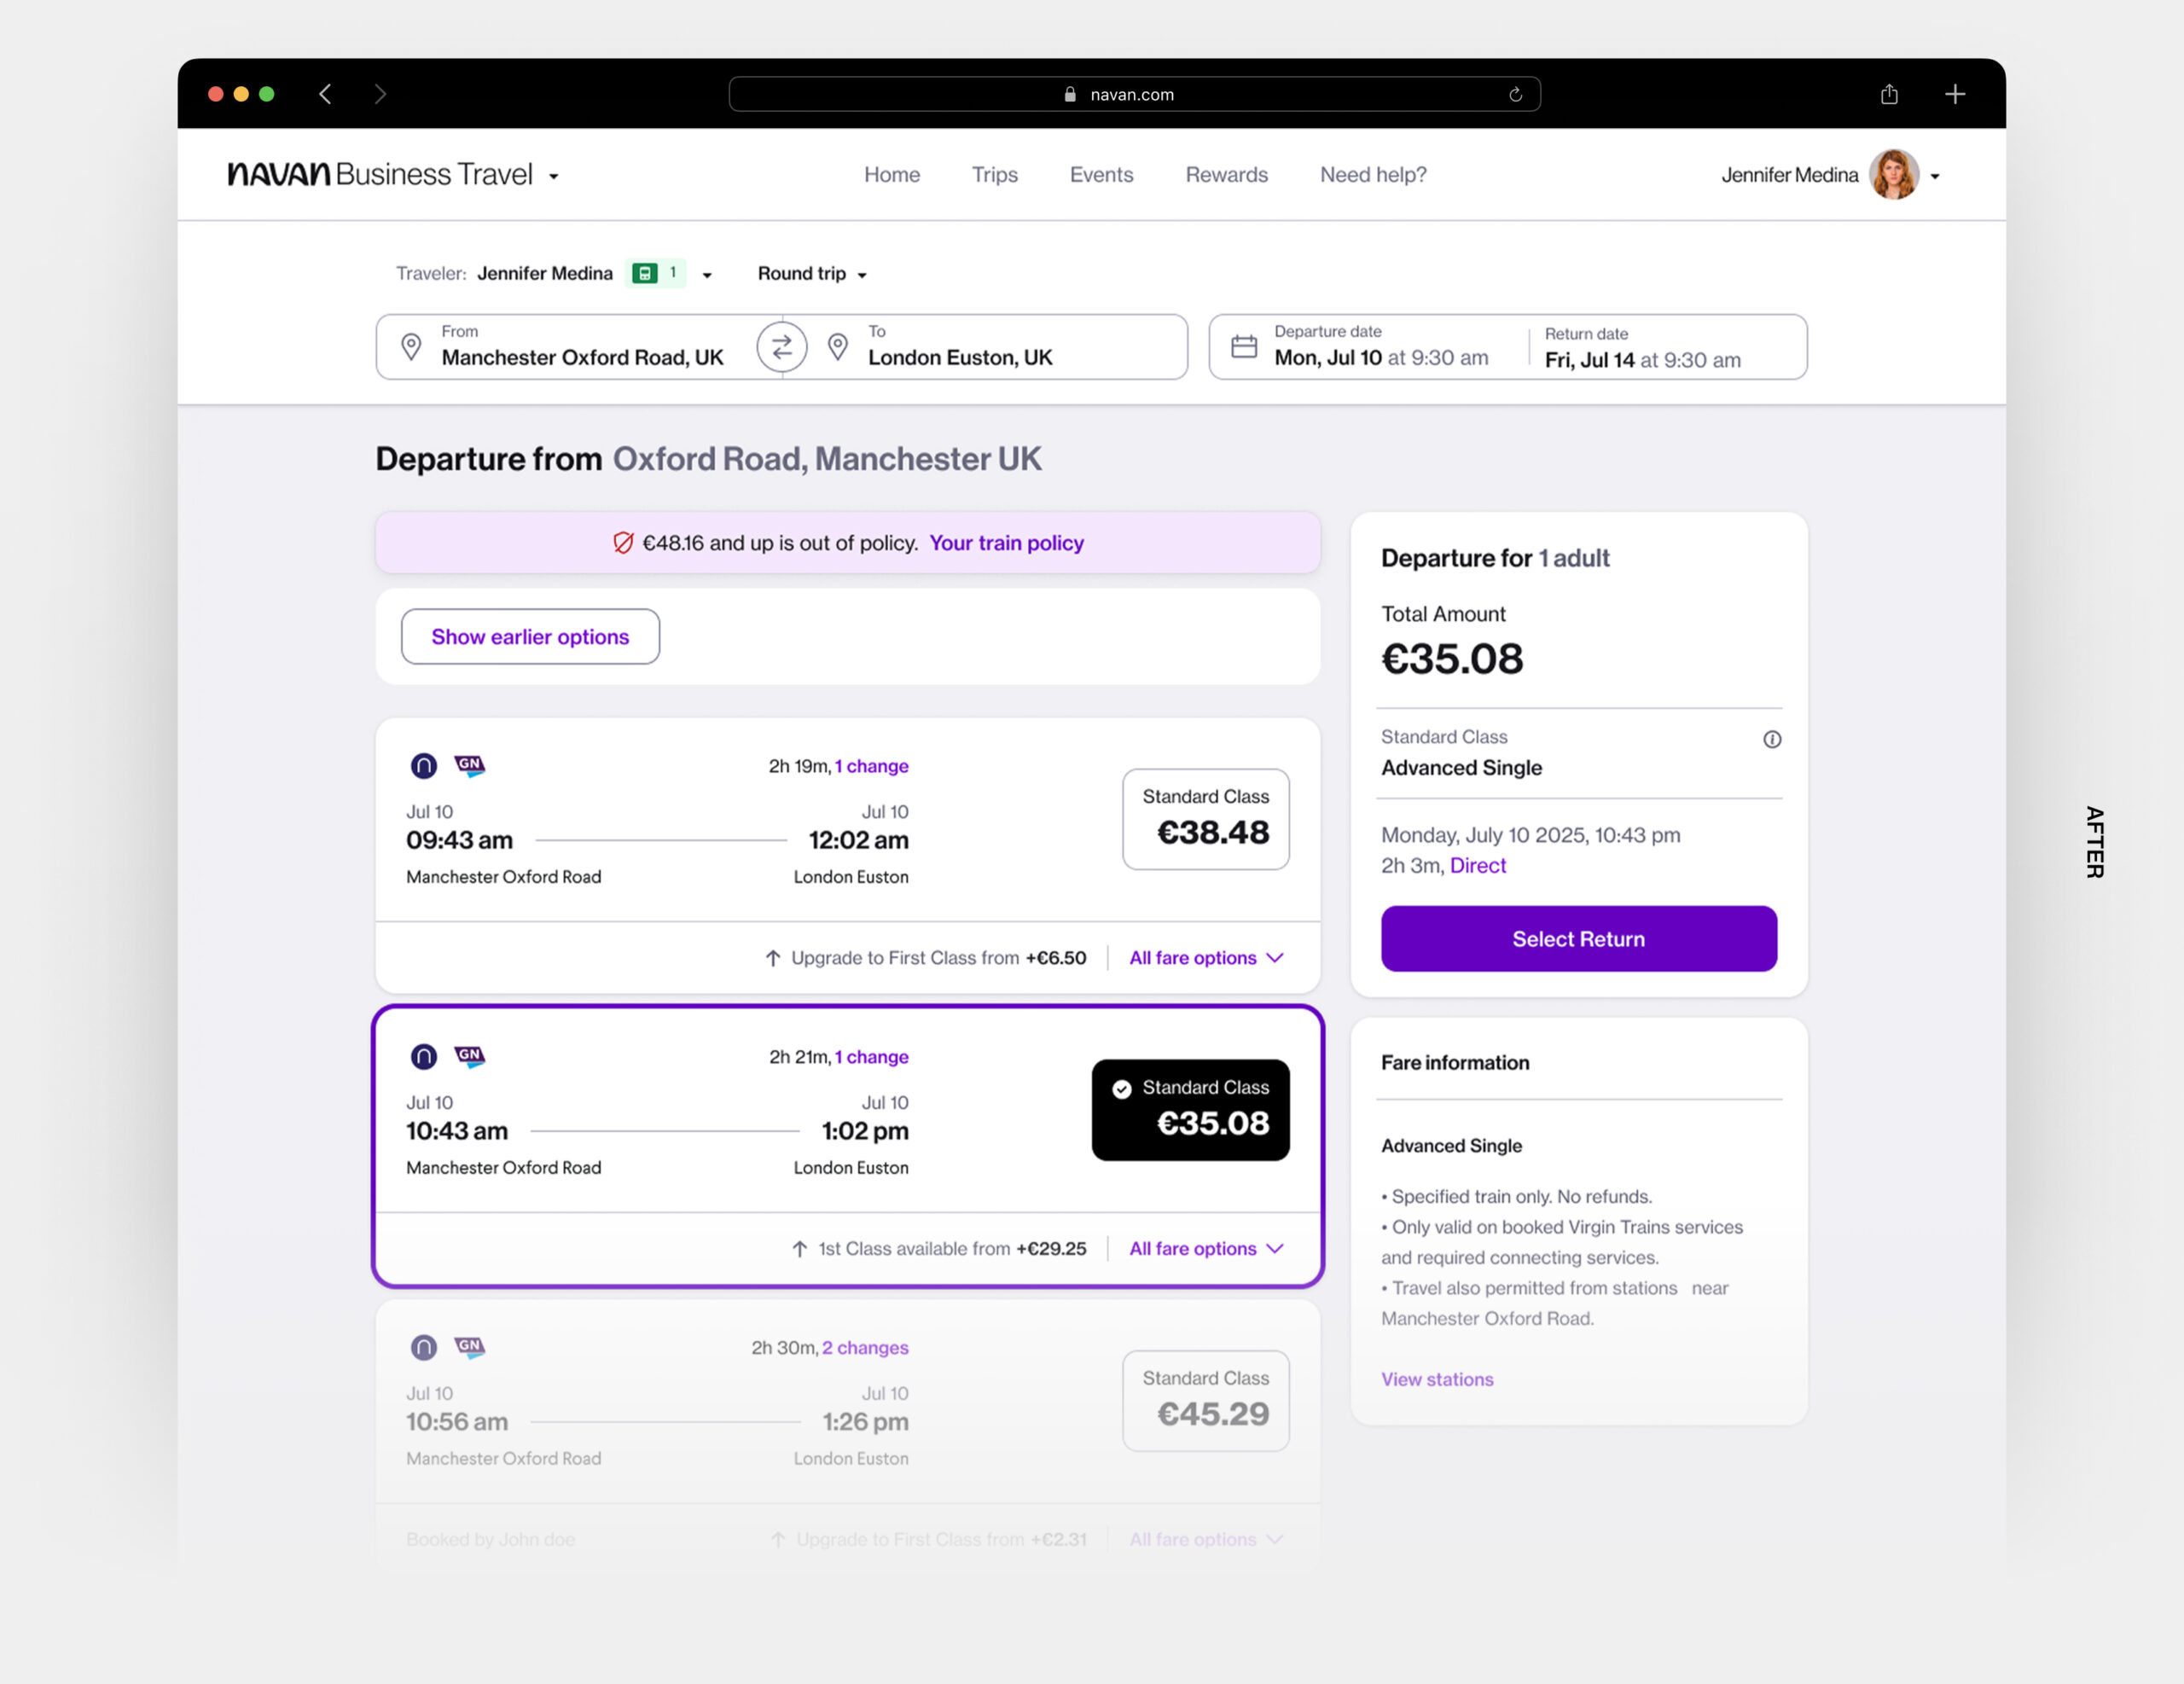Open a new browser tab with plus icon
This screenshot has height=1684, width=2184.
1955,94
